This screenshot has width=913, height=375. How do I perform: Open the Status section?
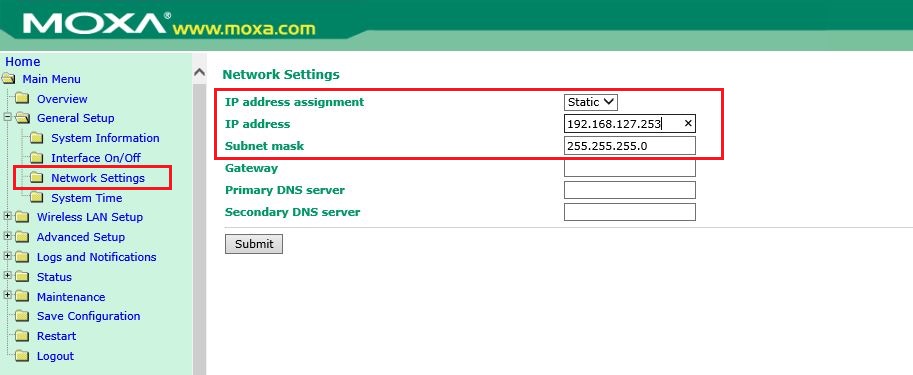click(54, 277)
